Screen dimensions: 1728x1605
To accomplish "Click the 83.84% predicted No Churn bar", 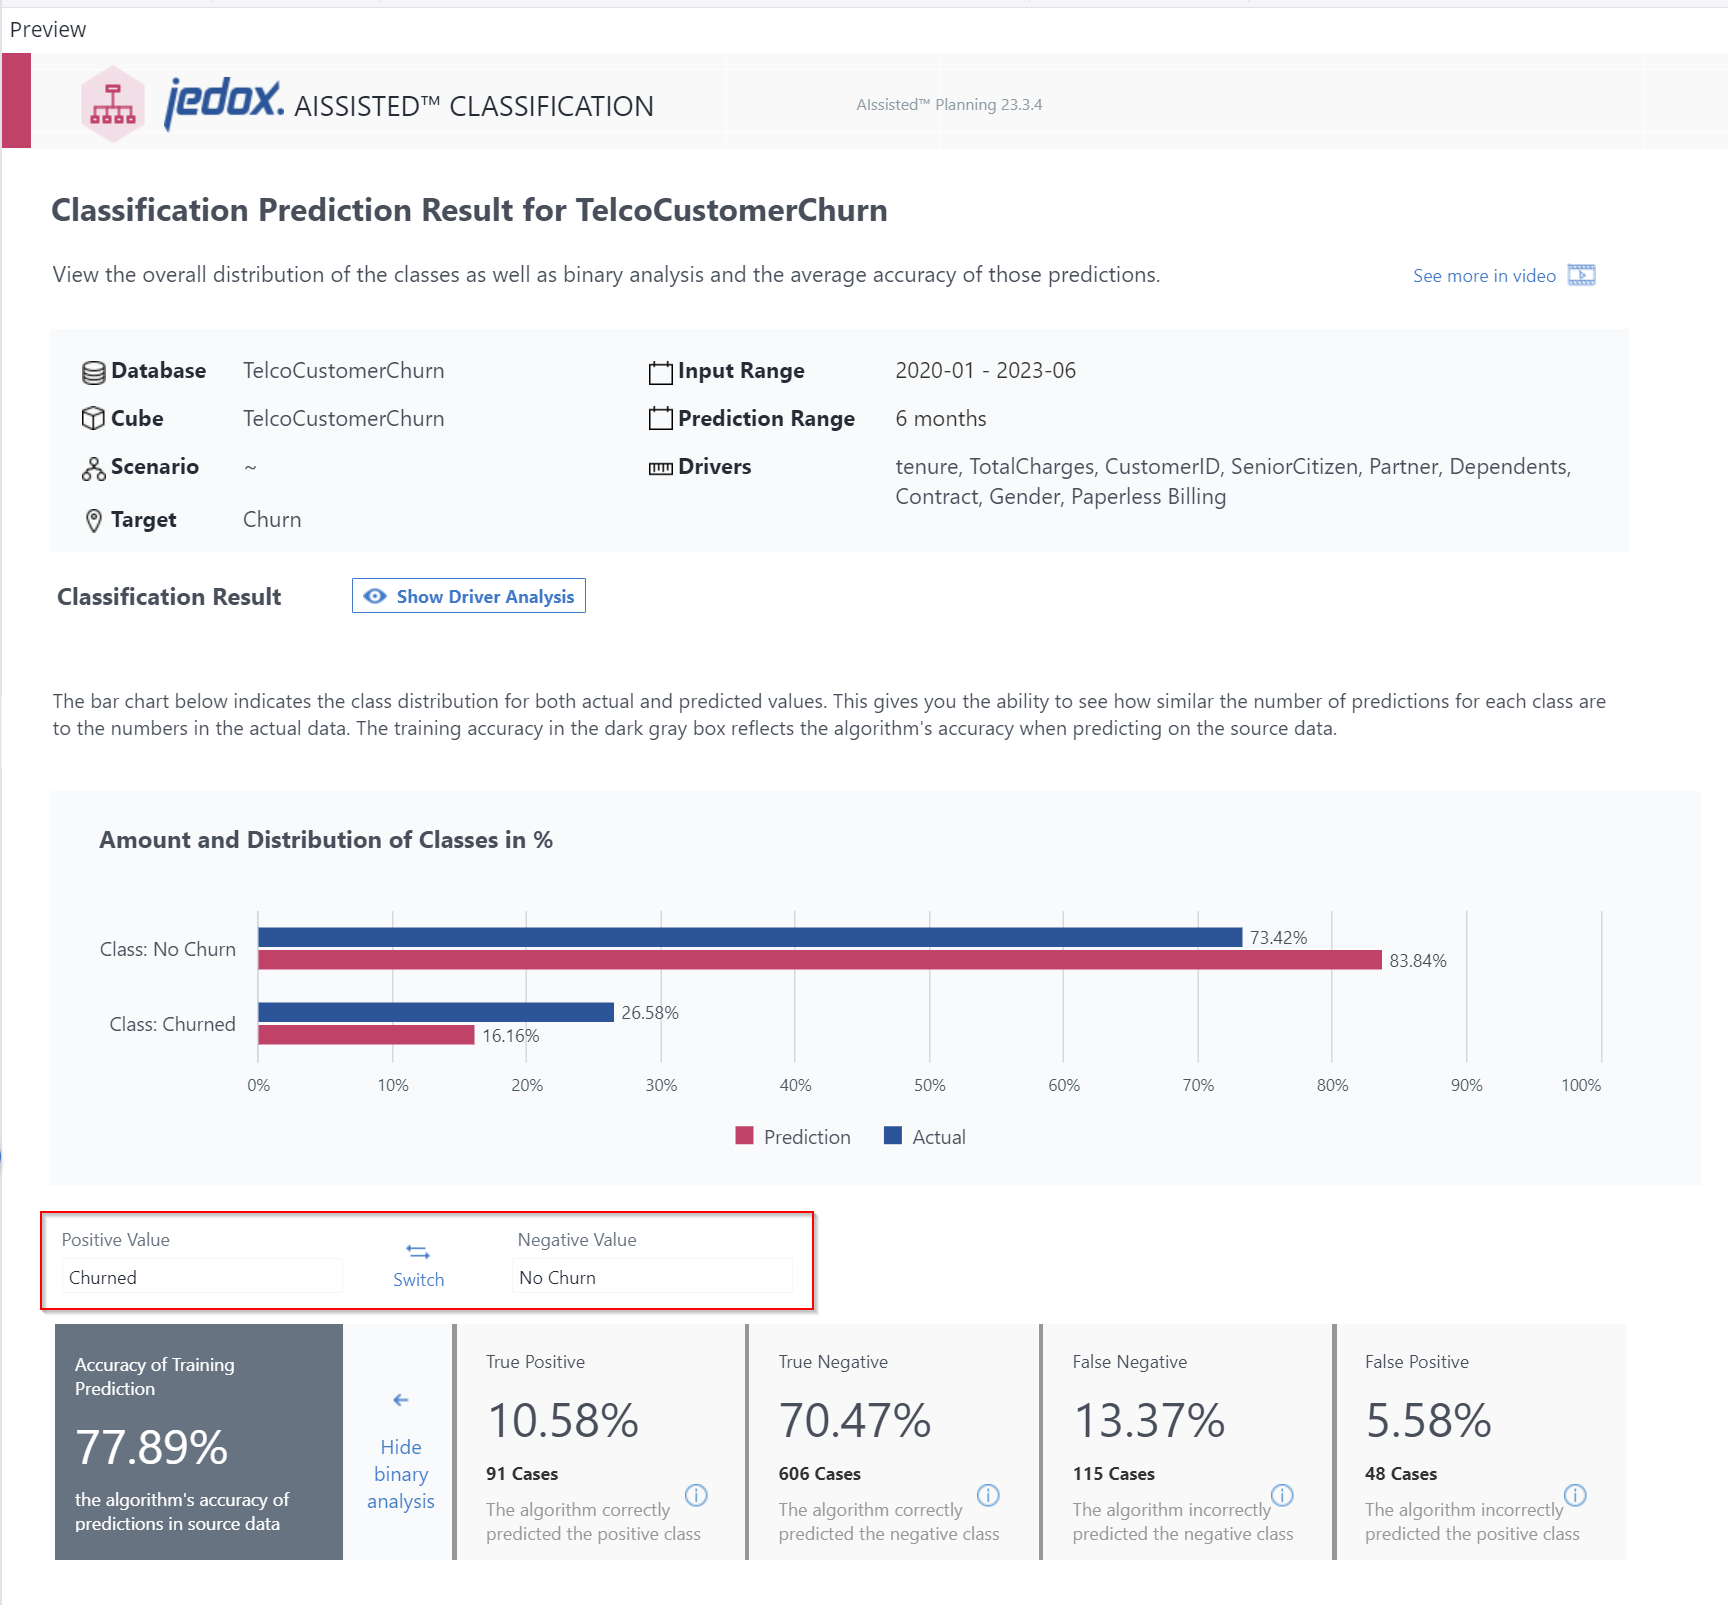I will tap(820, 960).
